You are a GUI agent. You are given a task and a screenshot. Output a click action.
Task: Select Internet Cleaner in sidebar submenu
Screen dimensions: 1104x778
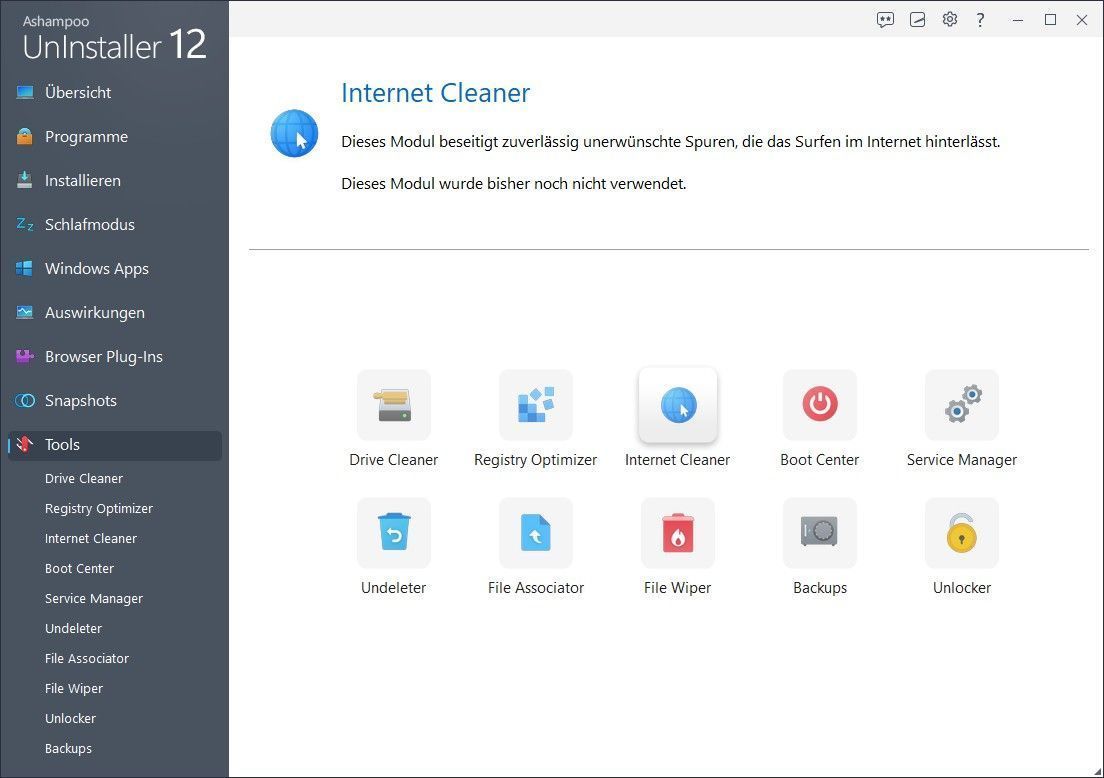tap(91, 539)
